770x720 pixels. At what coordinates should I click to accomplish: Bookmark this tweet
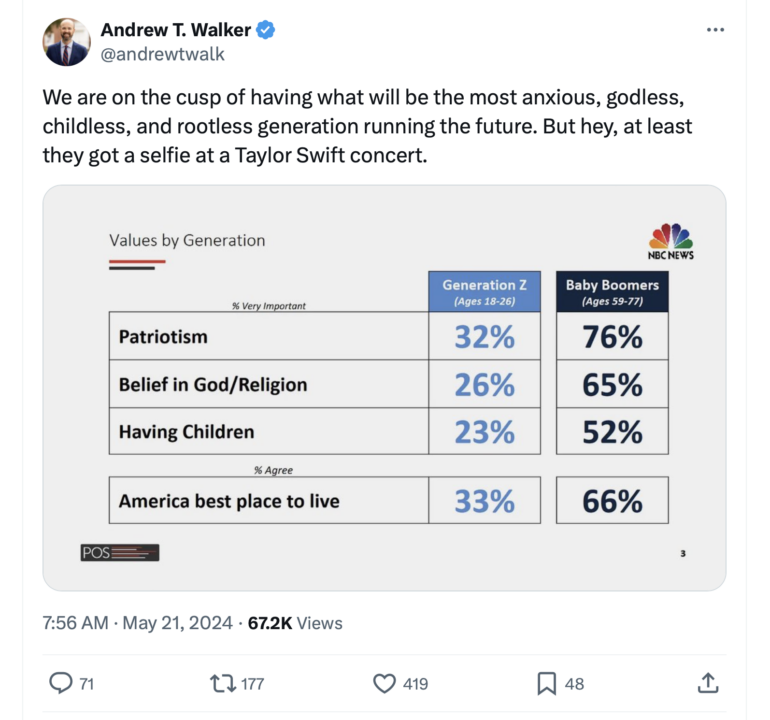(546, 683)
